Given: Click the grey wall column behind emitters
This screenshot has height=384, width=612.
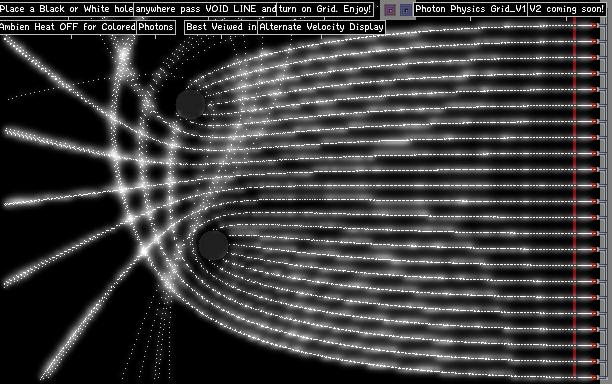Looking at the screenshot, I should pyautogui.click(x=603, y=199).
